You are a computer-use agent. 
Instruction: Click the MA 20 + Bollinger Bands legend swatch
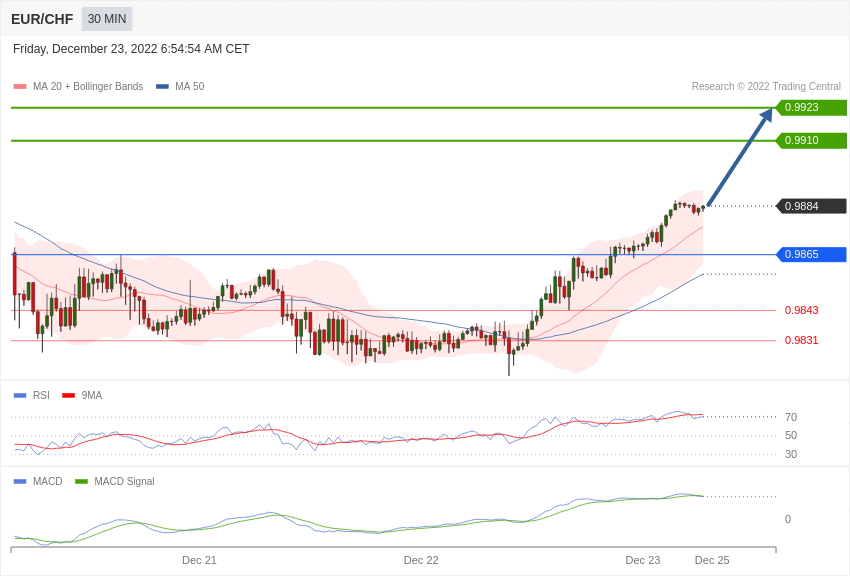coord(20,87)
